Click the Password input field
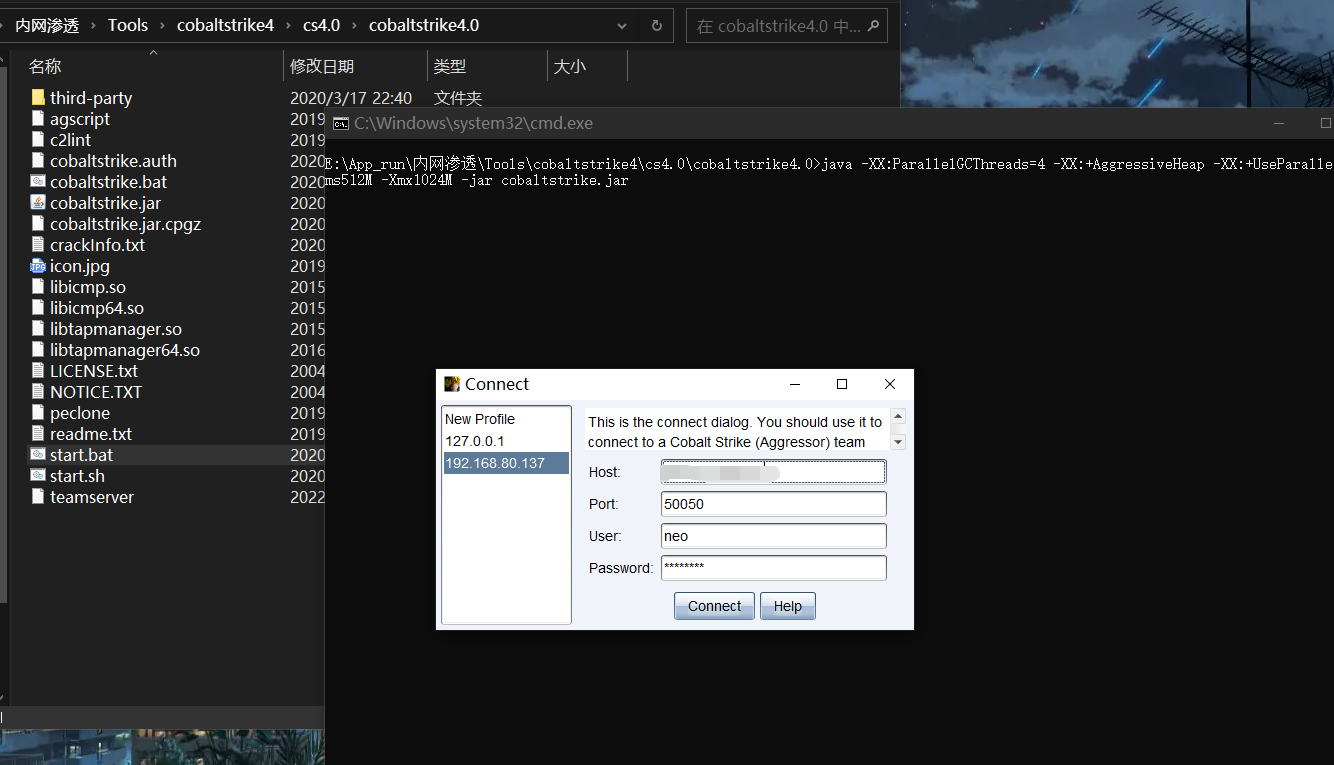 [774, 568]
